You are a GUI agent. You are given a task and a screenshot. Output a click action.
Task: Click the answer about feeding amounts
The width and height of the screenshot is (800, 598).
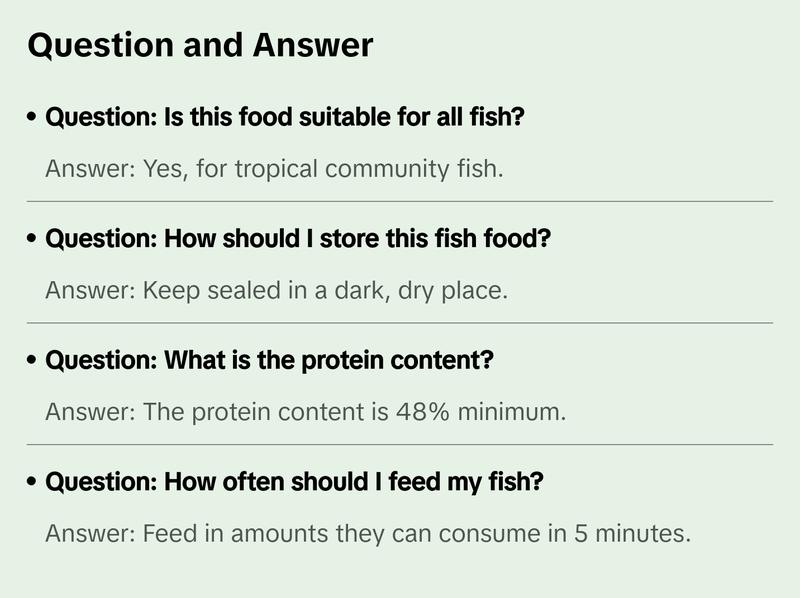pyautogui.click(x=367, y=534)
